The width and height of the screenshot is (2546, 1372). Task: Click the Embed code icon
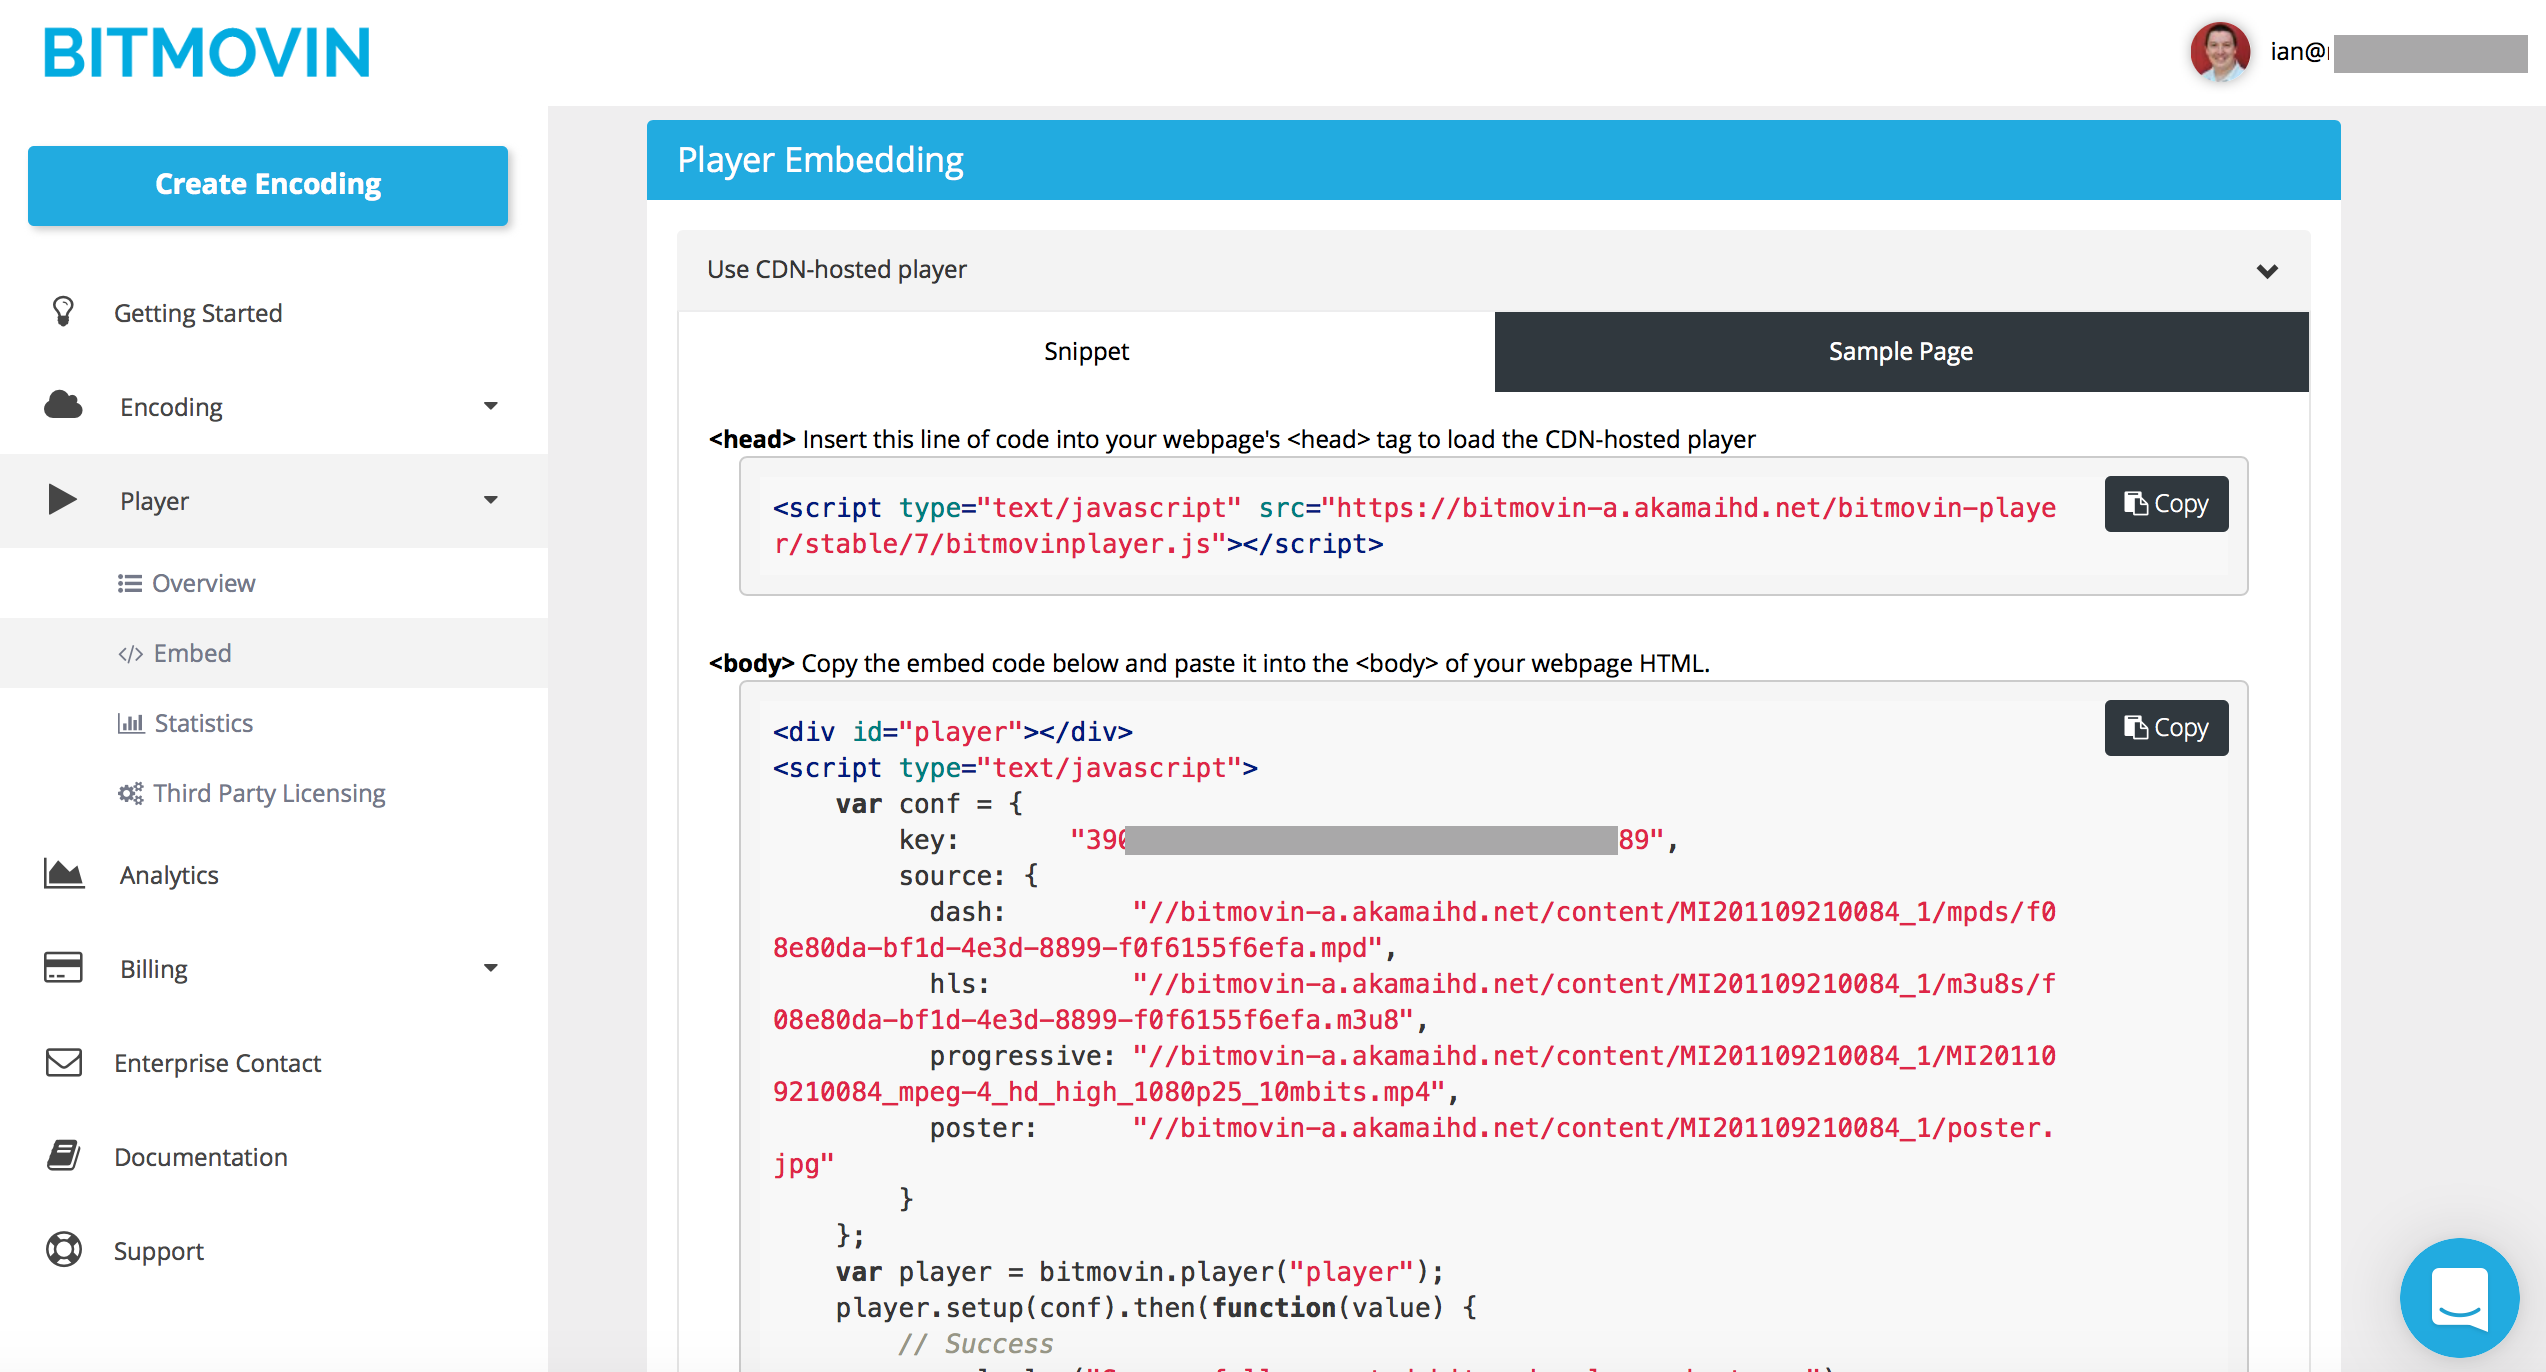click(130, 652)
